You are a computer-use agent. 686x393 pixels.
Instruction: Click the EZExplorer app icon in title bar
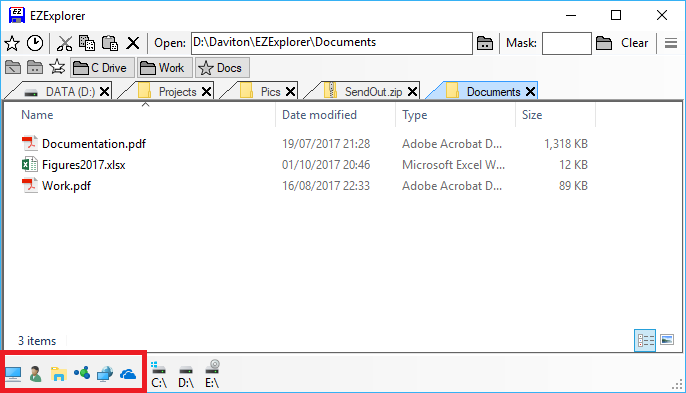click(x=17, y=15)
